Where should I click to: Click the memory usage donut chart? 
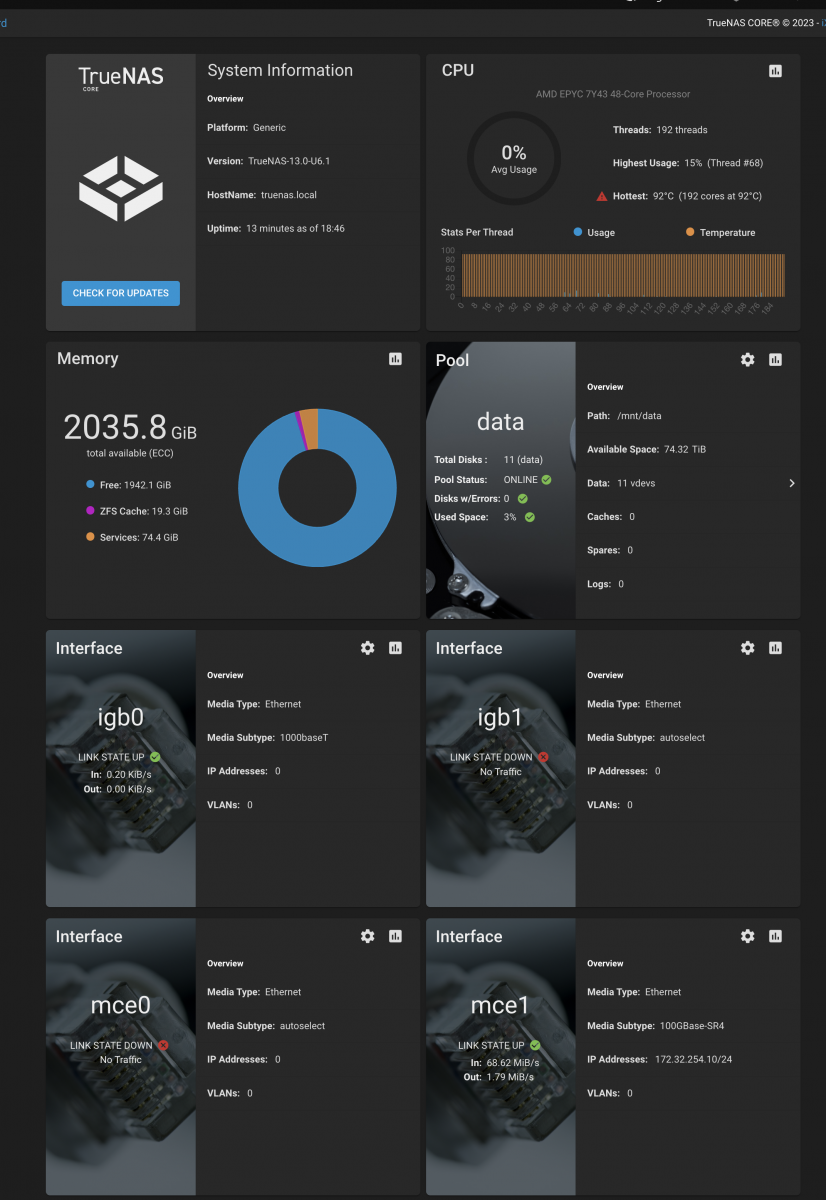coord(317,488)
